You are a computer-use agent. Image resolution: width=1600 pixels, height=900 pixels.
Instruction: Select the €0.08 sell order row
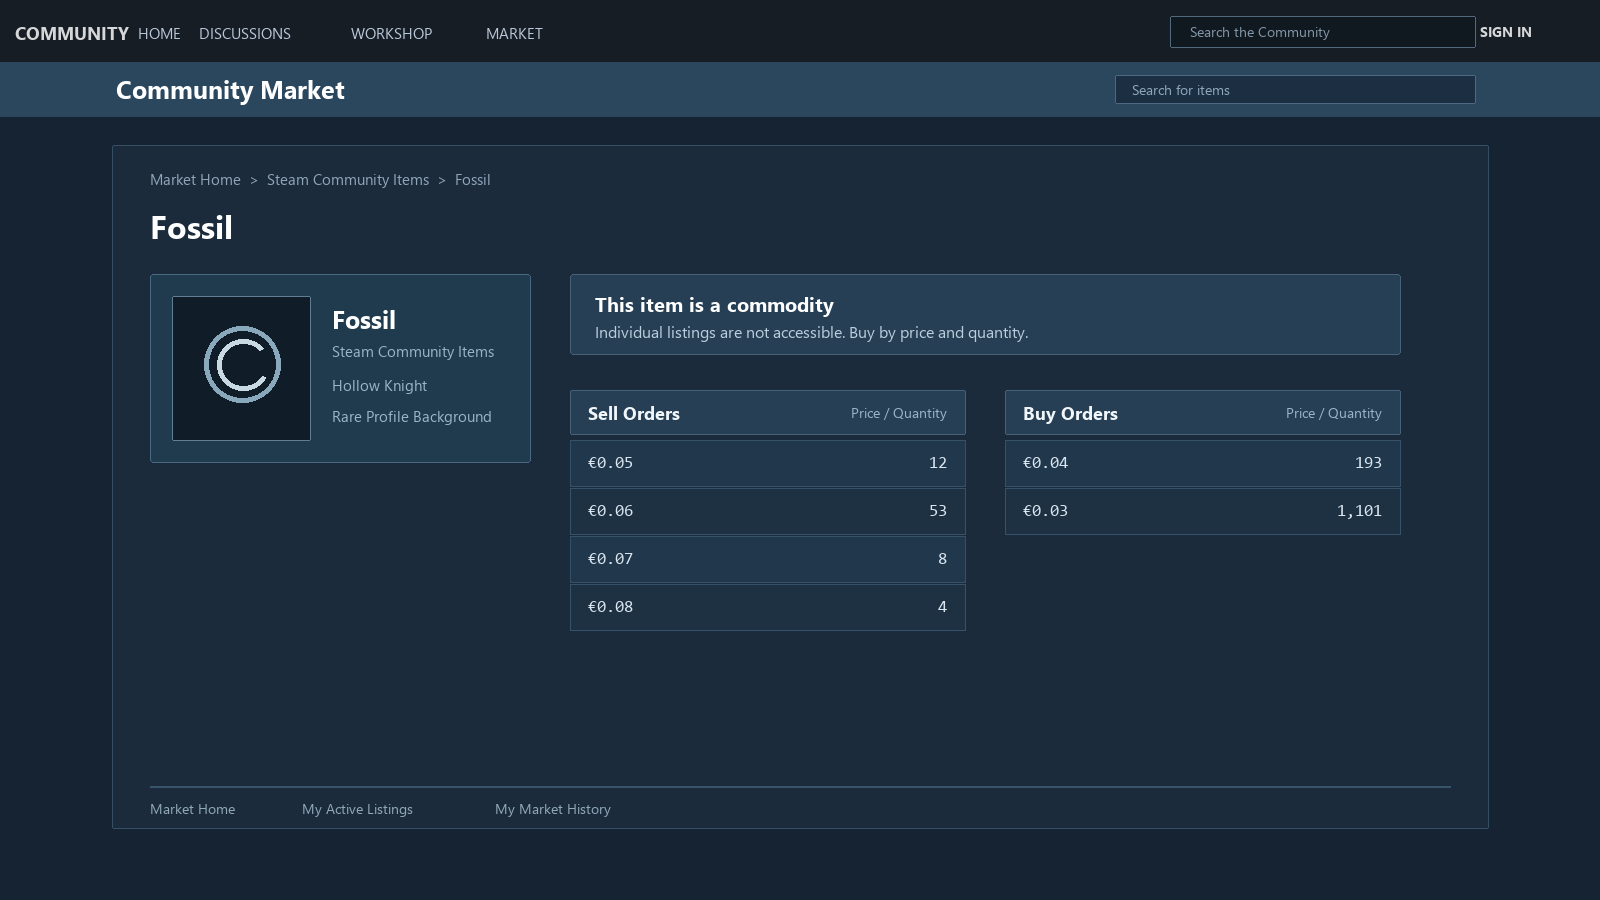768,607
